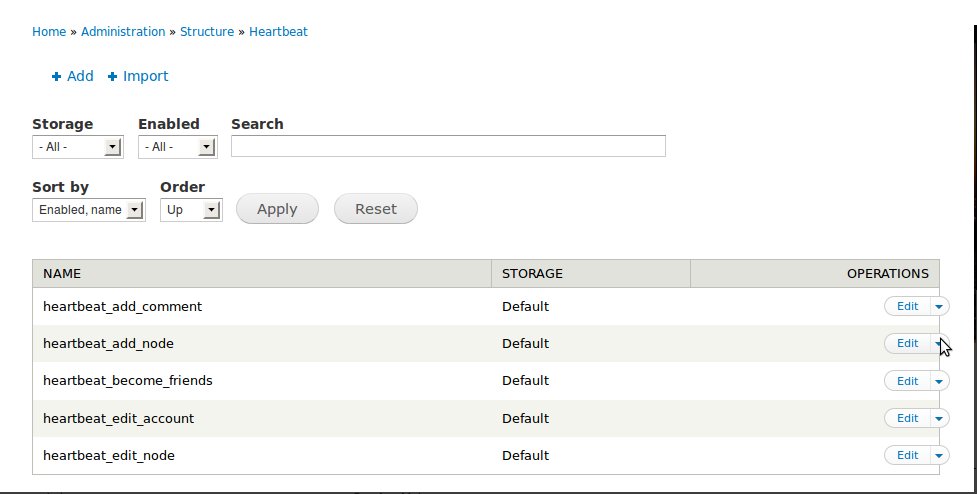Navigate to Structure breadcrumb link
The image size is (977, 494).
click(x=207, y=32)
